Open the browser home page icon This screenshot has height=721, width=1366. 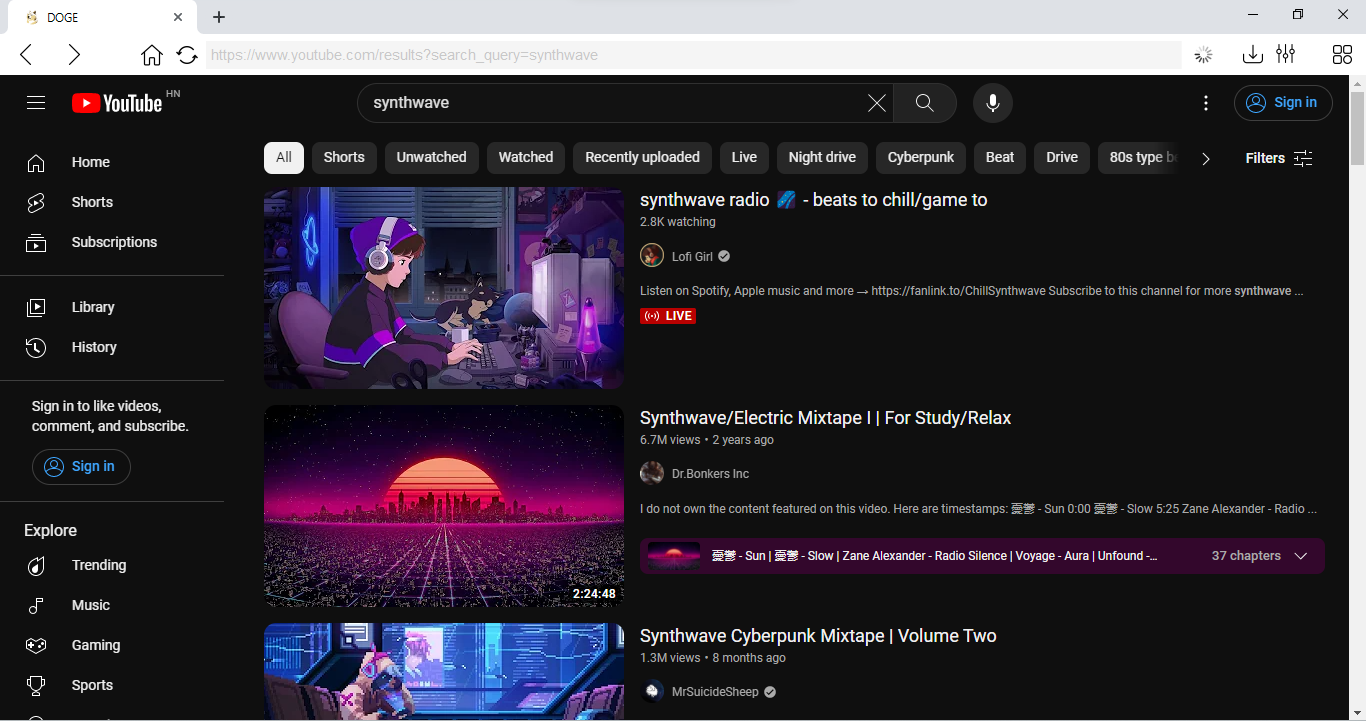(151, 55)
